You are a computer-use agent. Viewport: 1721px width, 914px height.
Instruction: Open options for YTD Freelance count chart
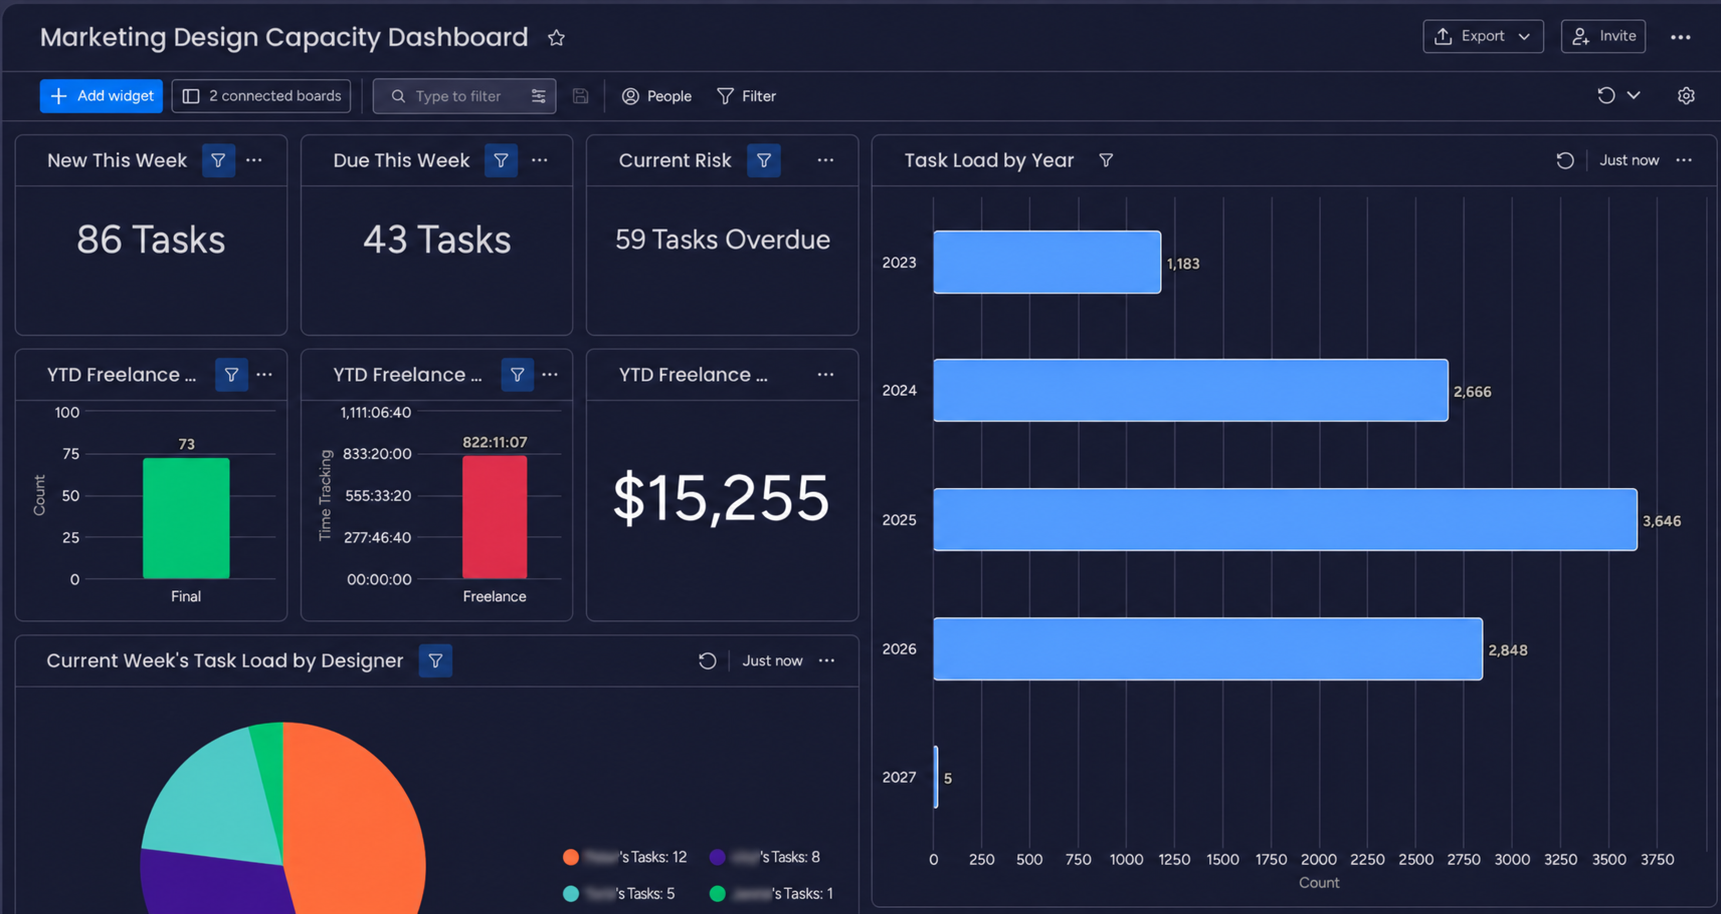point(264,374)
